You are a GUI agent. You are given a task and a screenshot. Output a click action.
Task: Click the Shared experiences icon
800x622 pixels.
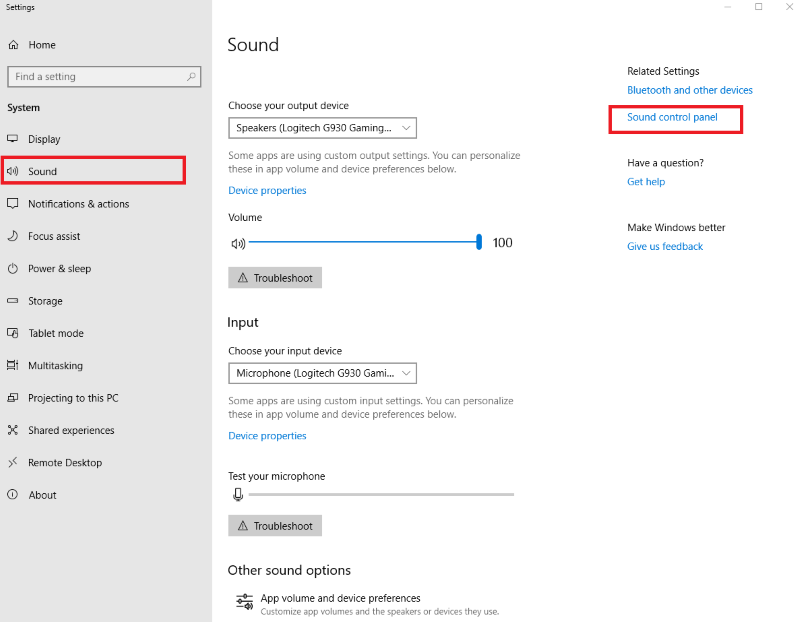coord(13,430)
